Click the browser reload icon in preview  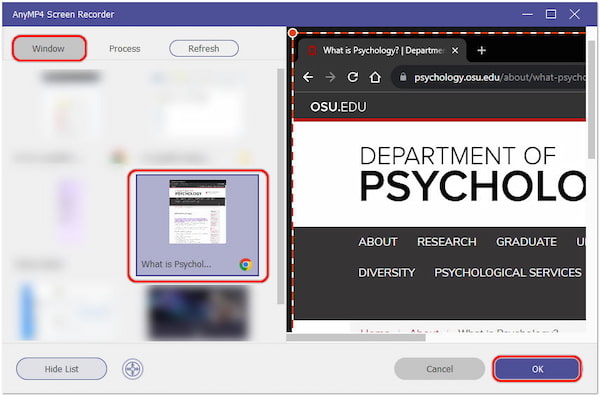[x=352, y=77]
